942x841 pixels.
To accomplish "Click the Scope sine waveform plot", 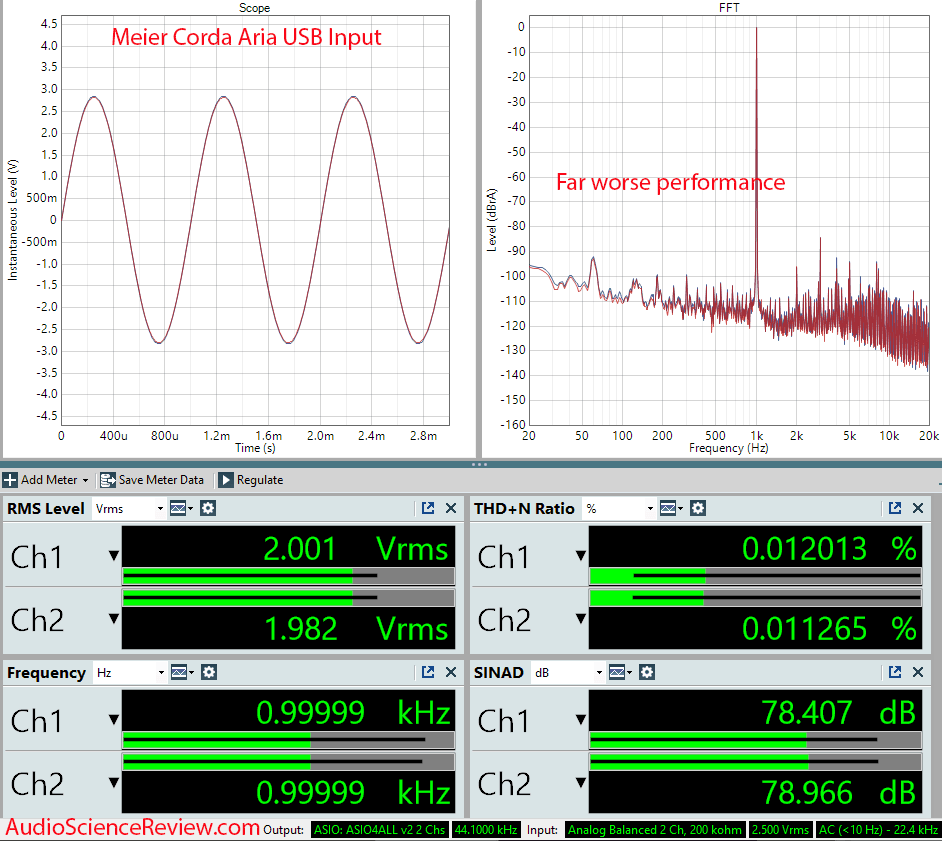I will (x=255, y=220).
